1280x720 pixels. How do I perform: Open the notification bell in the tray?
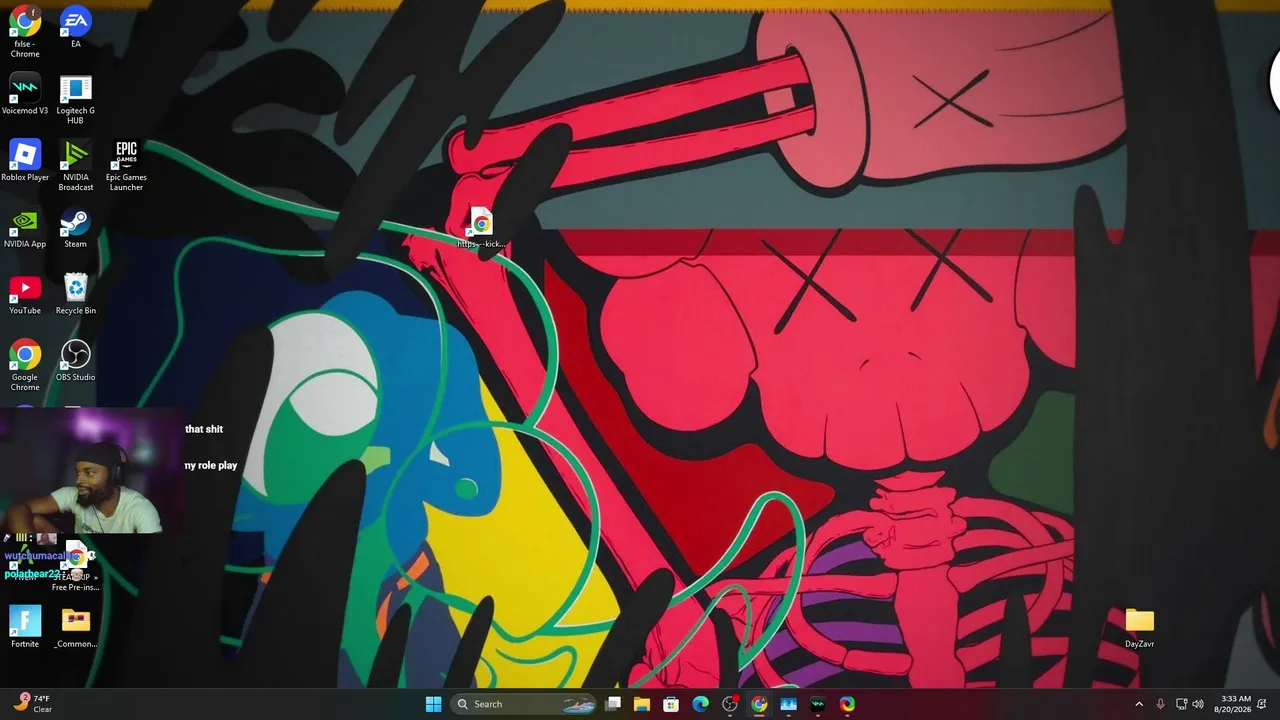pos(1262,704)
